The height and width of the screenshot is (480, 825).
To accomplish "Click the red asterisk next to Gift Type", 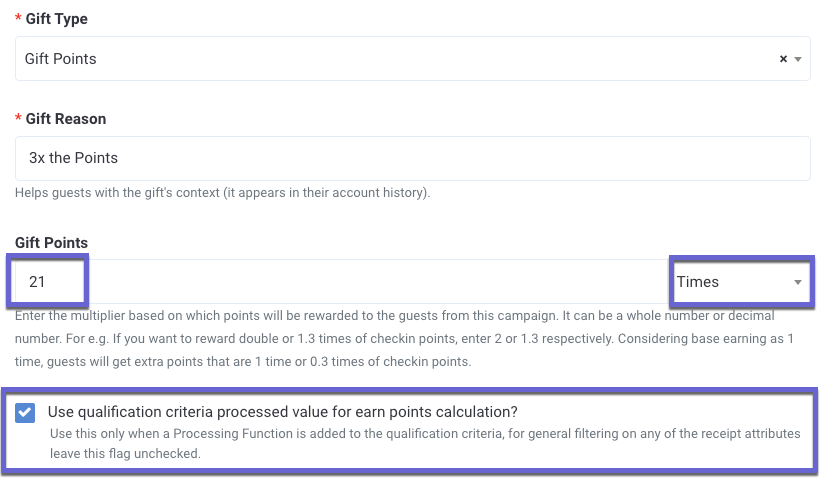I will pos(18,19).
